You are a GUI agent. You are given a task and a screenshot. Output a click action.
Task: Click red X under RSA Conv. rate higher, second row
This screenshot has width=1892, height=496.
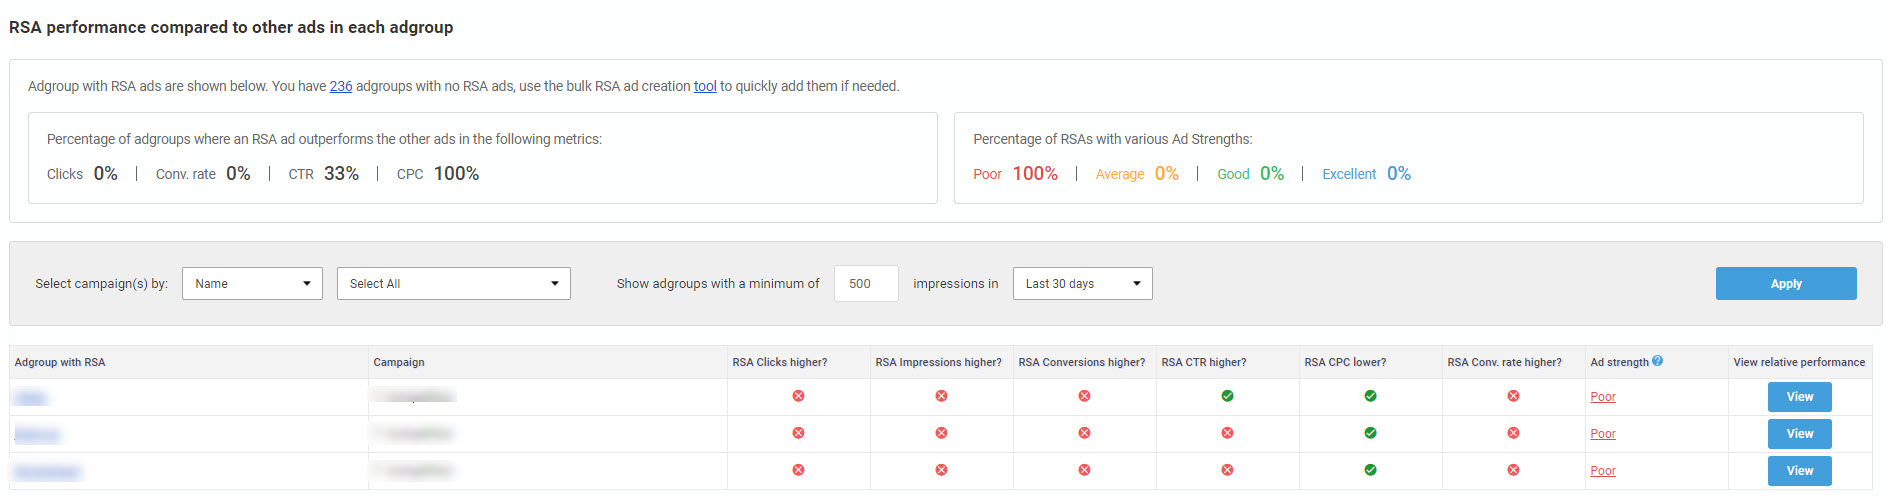[1513, 433]
